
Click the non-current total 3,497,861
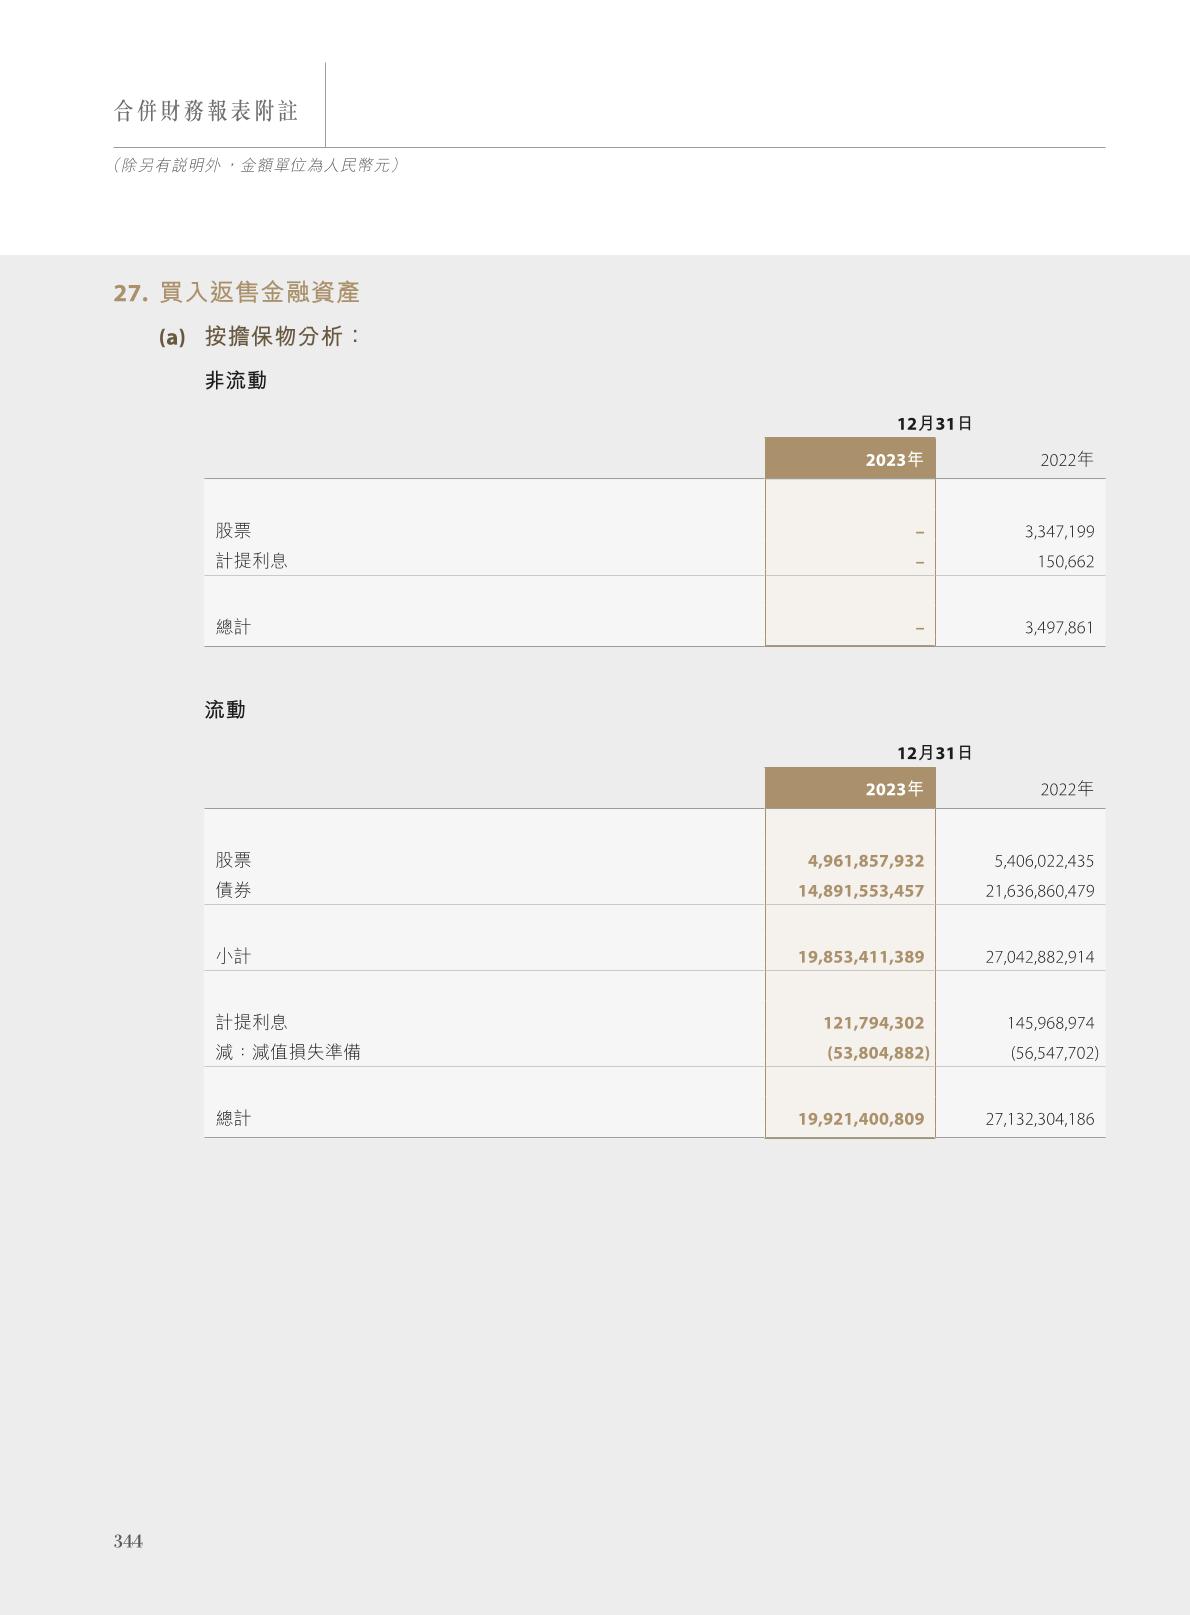pyautogui.click(x=1059, y=628)
